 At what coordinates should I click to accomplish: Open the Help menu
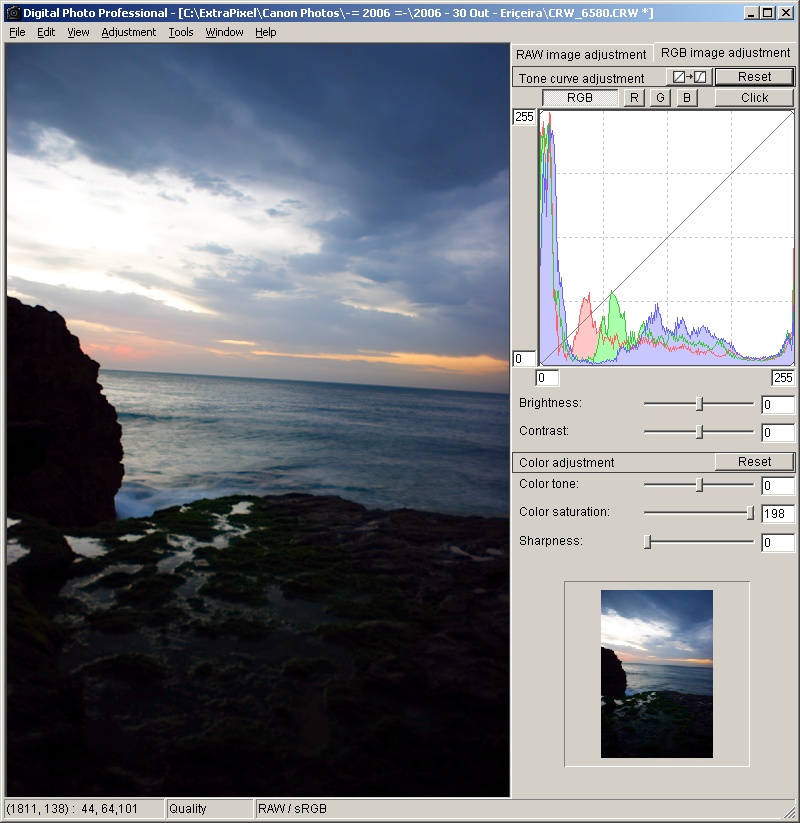(x=266, y=33)
